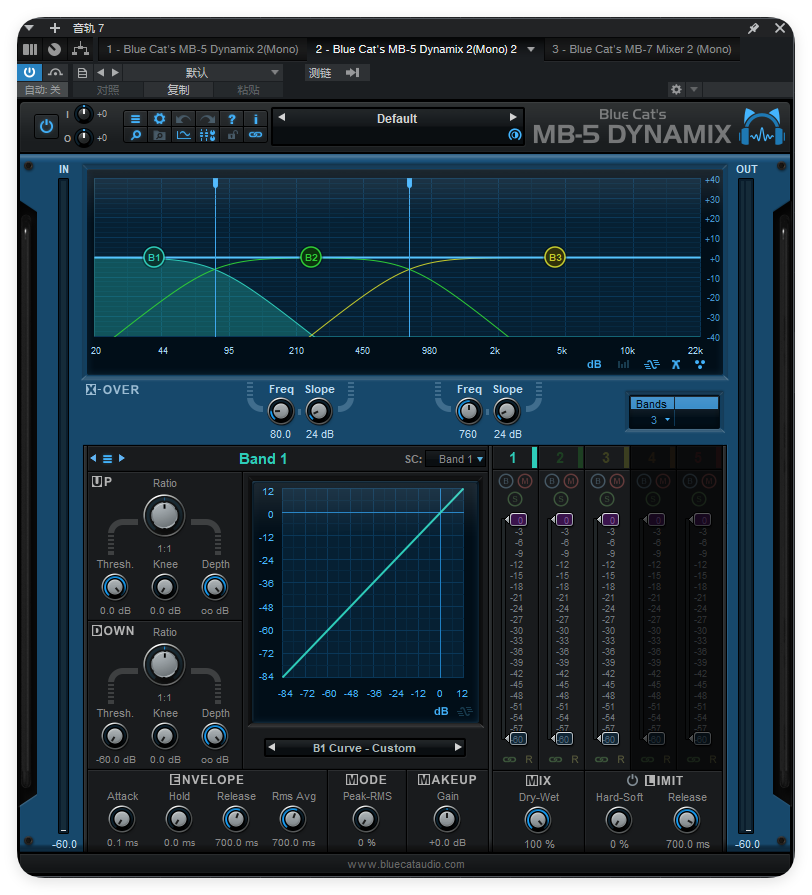Click the preset file icon in host bar
Image resolution: width=812 pixels, height=895 pixels.
click(x=82, y=72)
